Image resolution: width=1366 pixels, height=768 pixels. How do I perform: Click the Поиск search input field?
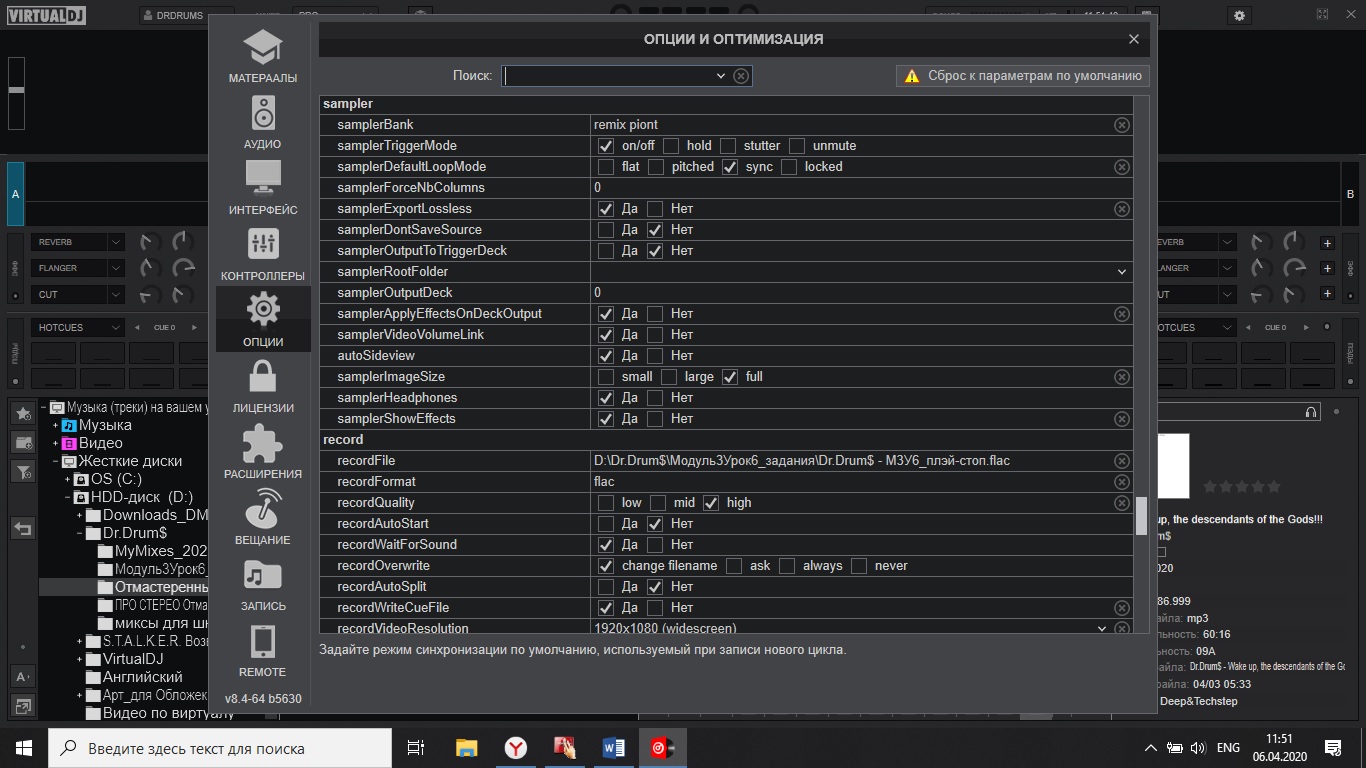point(609,76)
